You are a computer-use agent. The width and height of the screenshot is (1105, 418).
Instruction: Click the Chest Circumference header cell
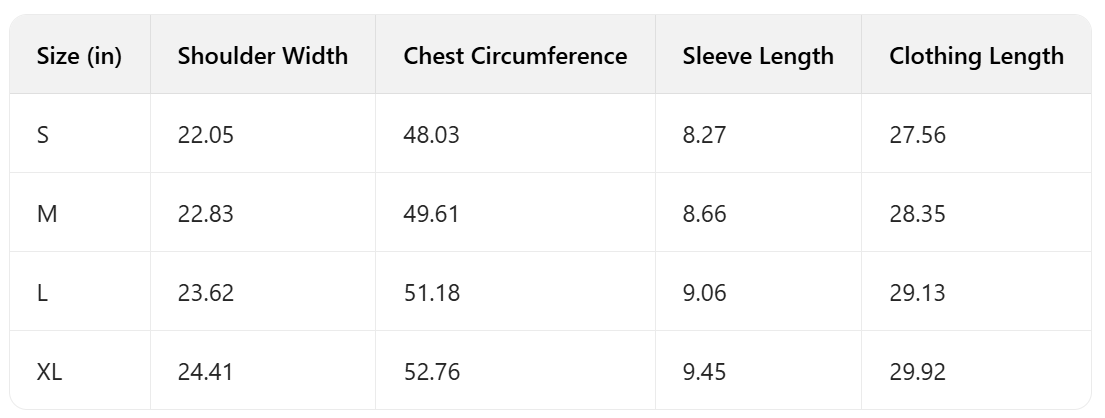click(515, 56)
